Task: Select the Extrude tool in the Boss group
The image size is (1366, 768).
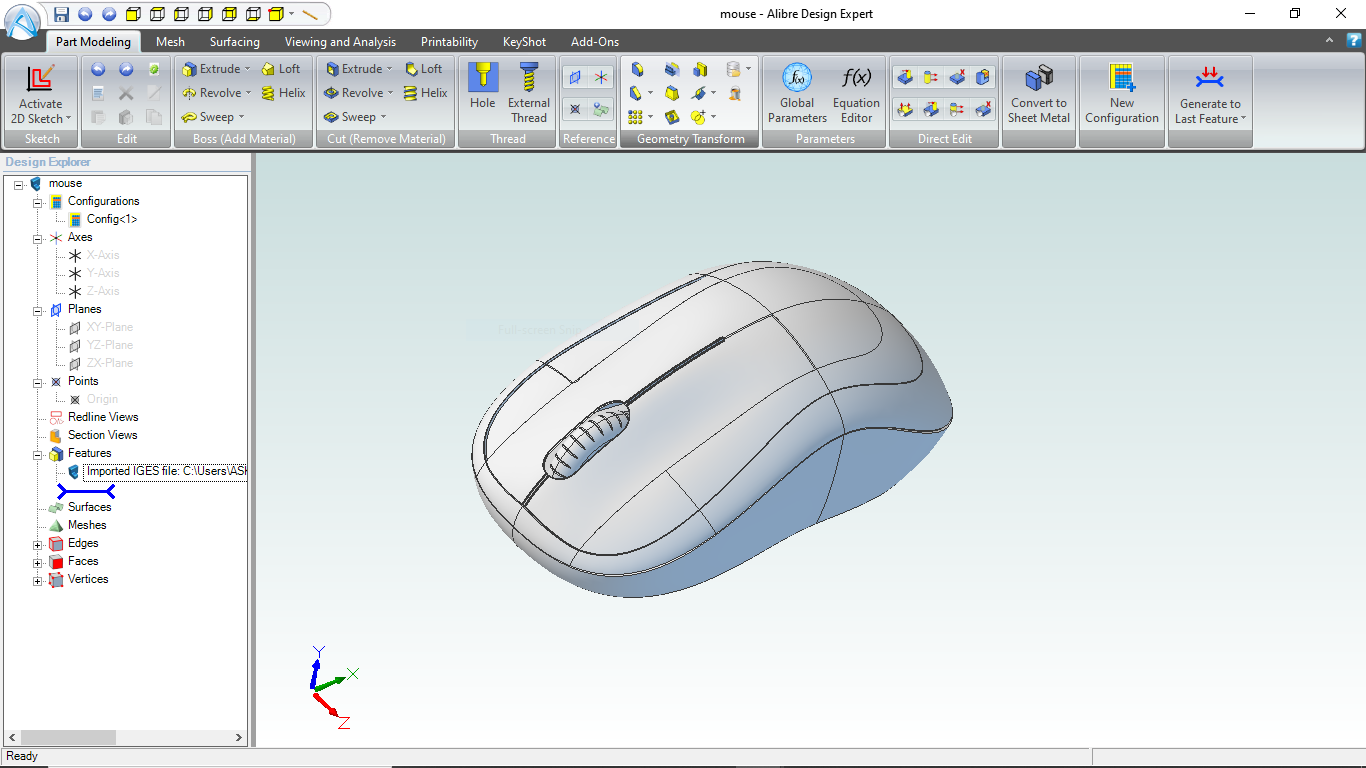Action: tap(212, 69)
